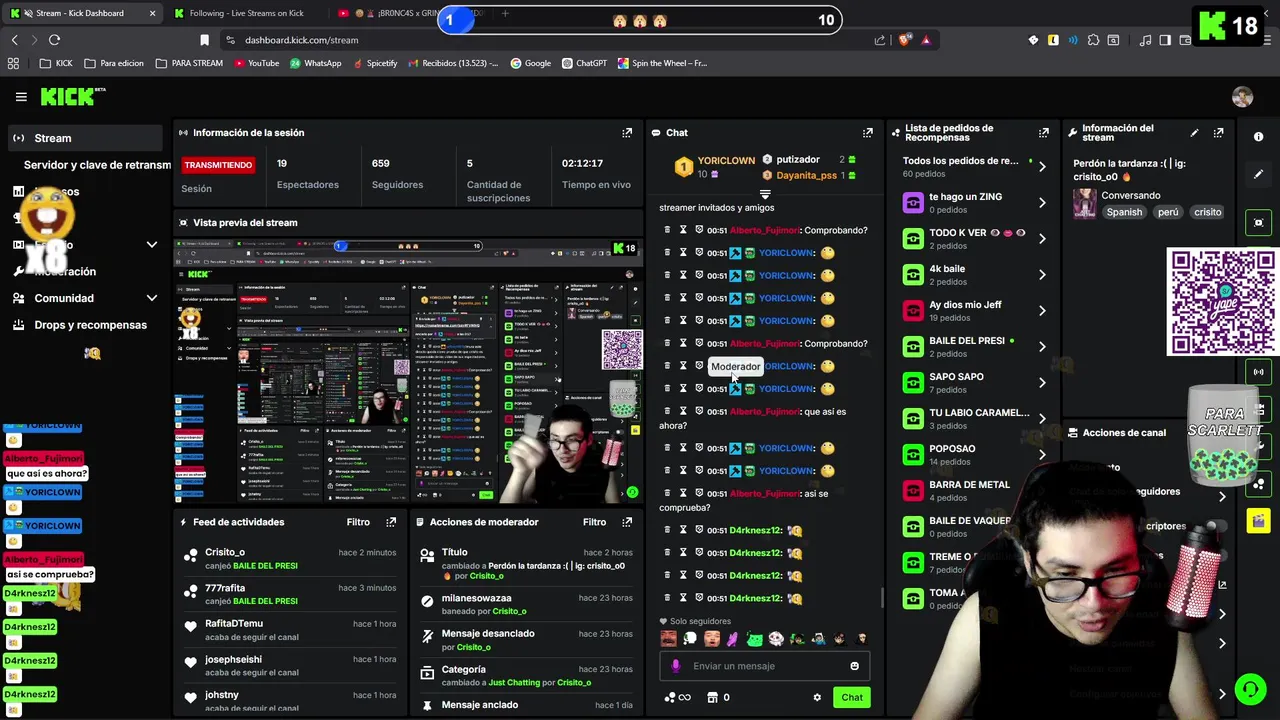Delete Alberto_Fujimori's first Comprobando message
Screen dimensions: 1280x720
coord(667,230)
